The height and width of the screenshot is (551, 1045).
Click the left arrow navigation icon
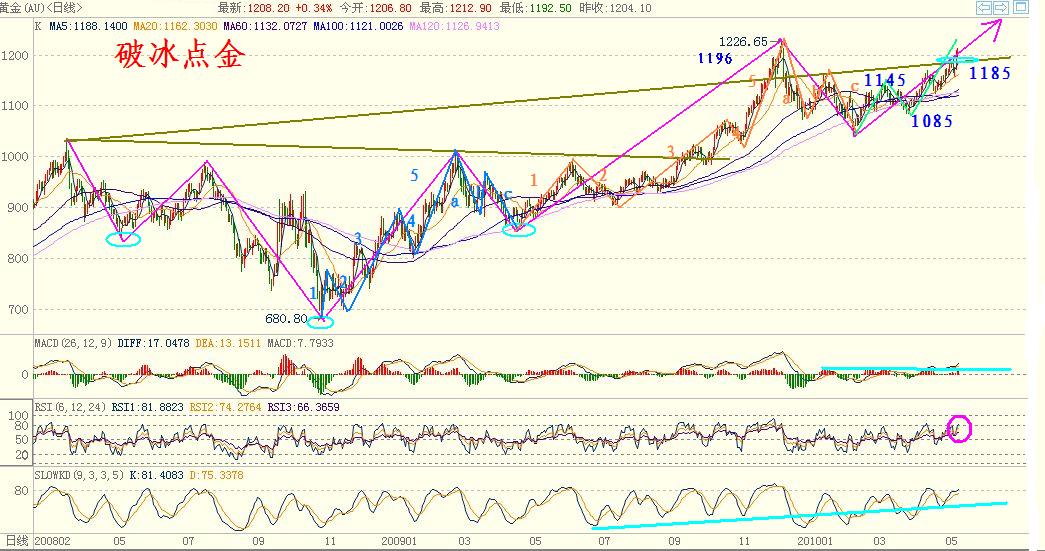[984, 7]
